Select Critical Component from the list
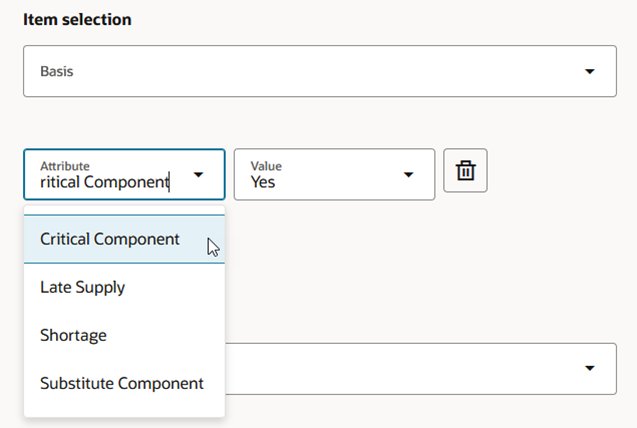Viewport: 637px width, 428px height. 110,239
